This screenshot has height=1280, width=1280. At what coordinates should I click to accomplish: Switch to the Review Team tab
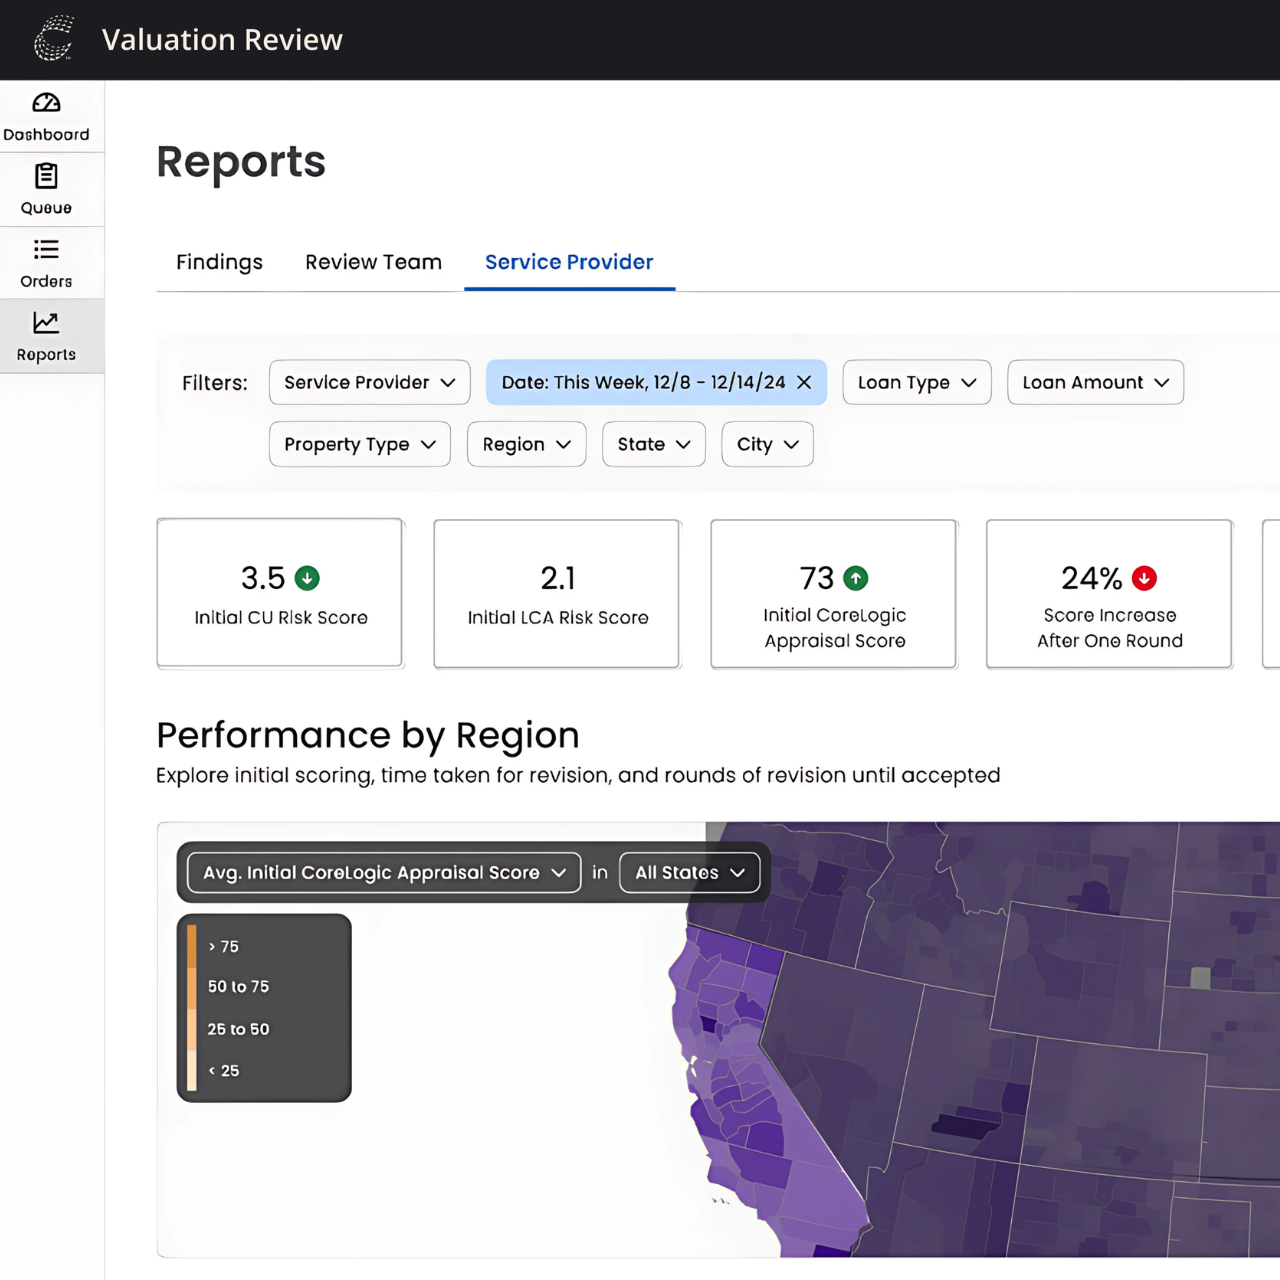click(x=373, y=262)
